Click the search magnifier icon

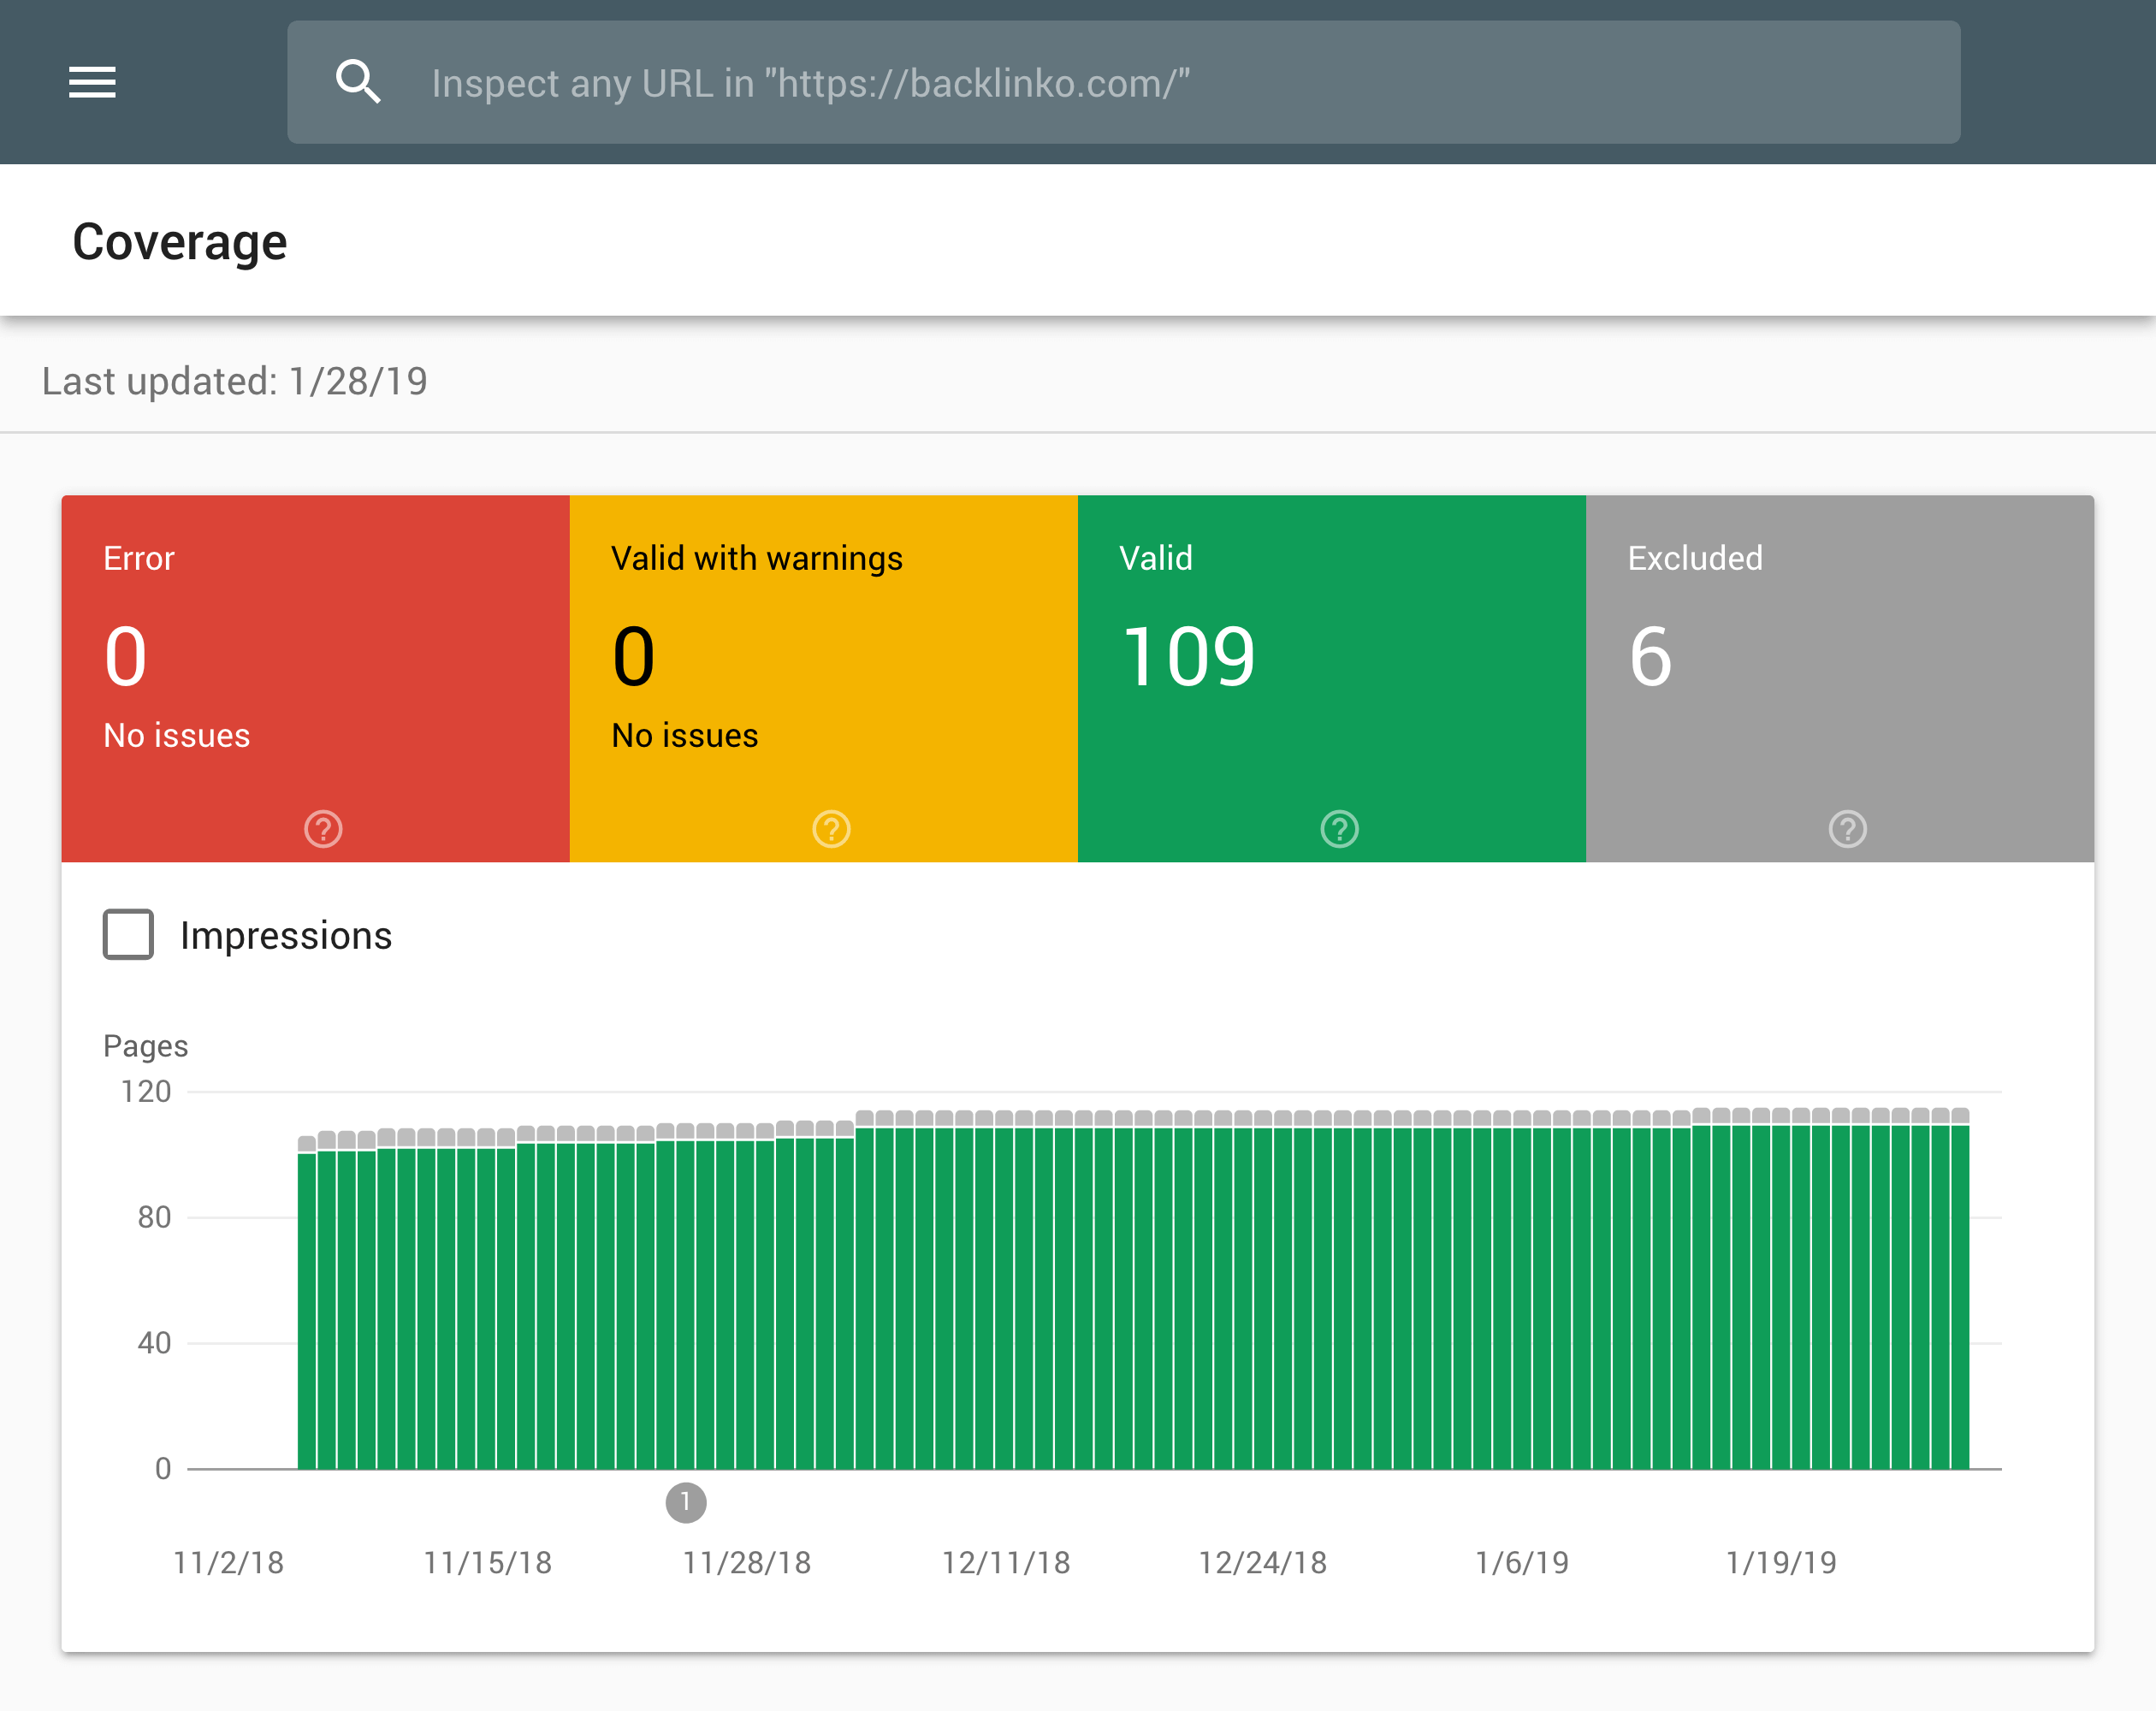pyautogui.click(x=358, y=82)
